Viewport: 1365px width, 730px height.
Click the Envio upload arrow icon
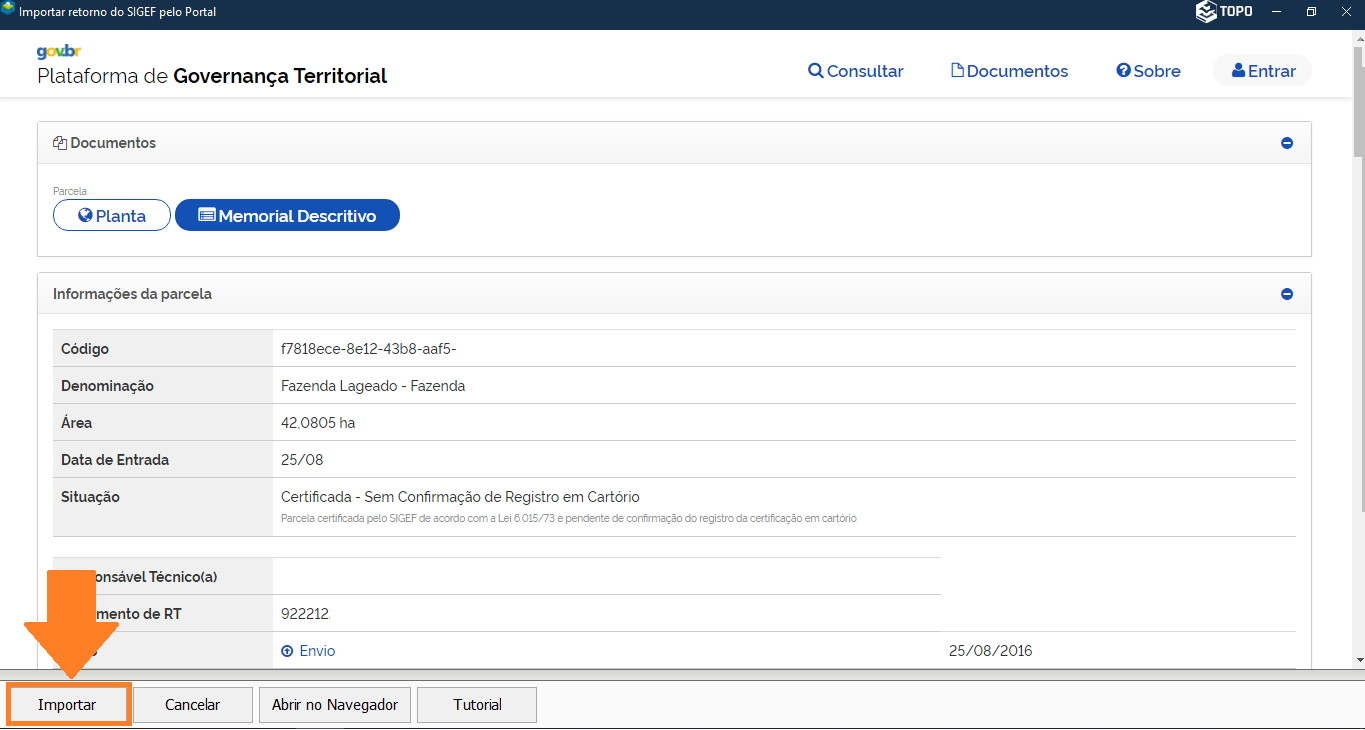coord(287,651)
